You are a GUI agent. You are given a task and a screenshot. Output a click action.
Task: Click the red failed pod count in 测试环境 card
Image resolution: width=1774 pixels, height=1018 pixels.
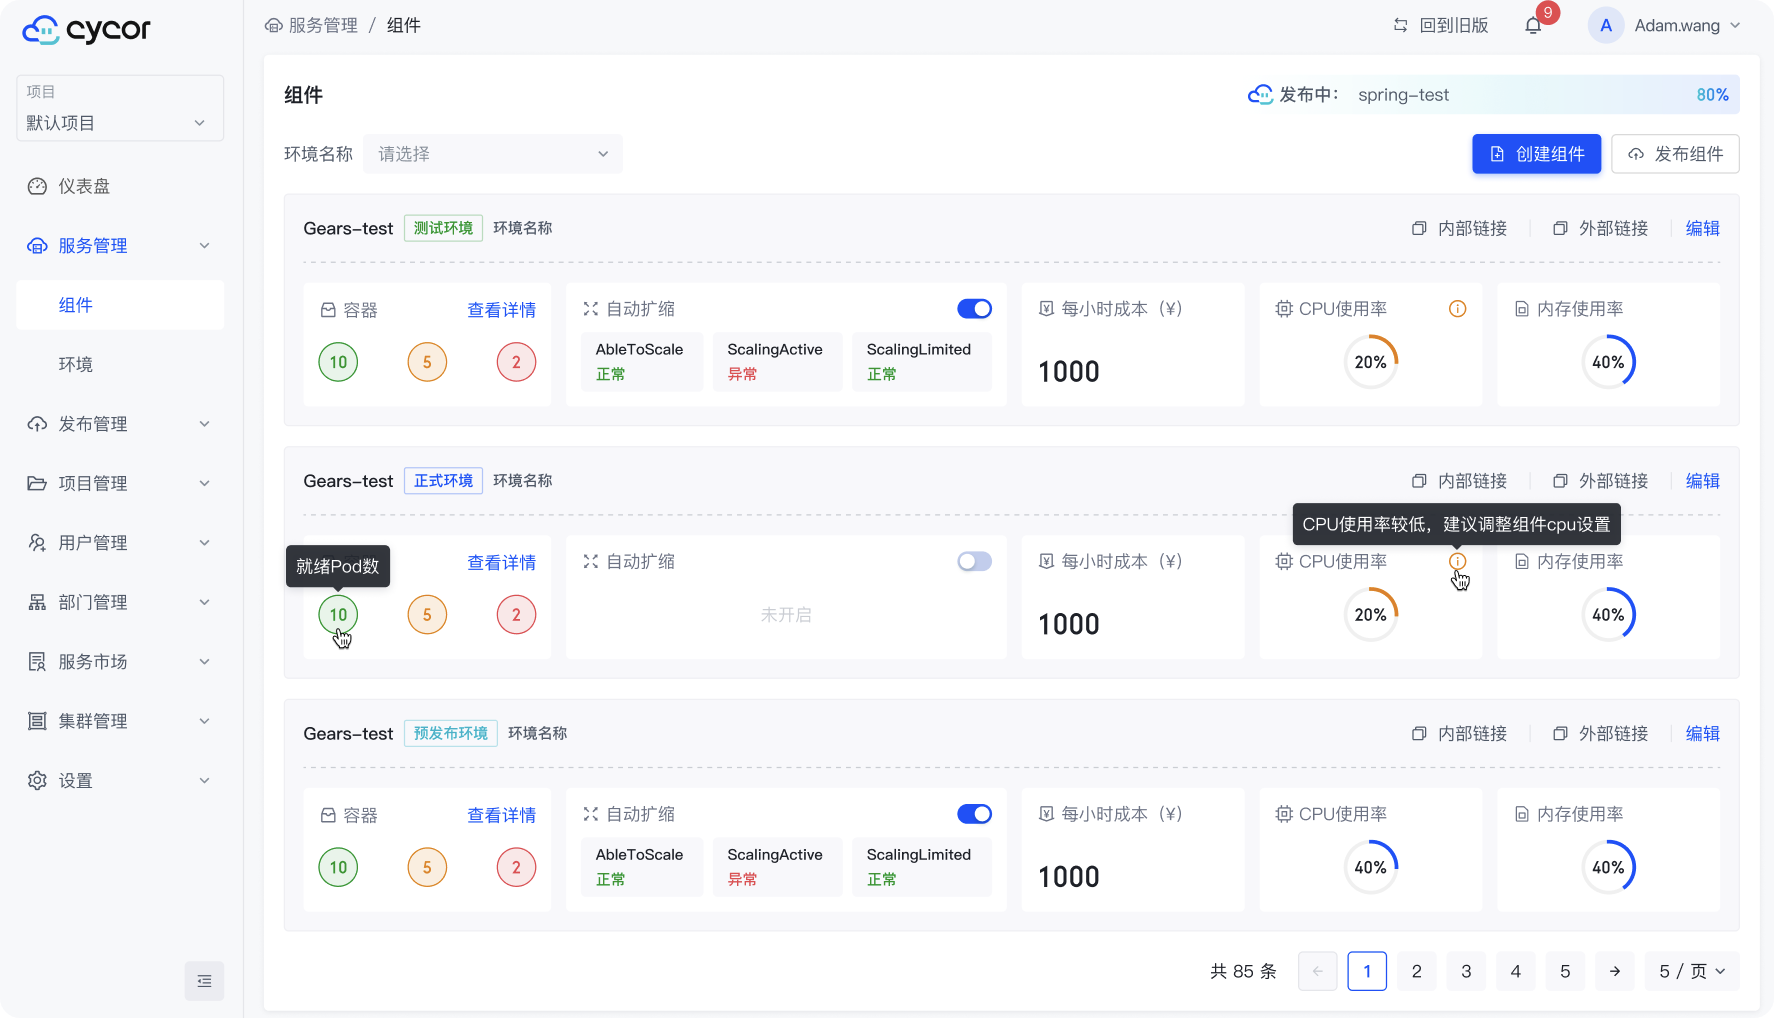[516, 362]
